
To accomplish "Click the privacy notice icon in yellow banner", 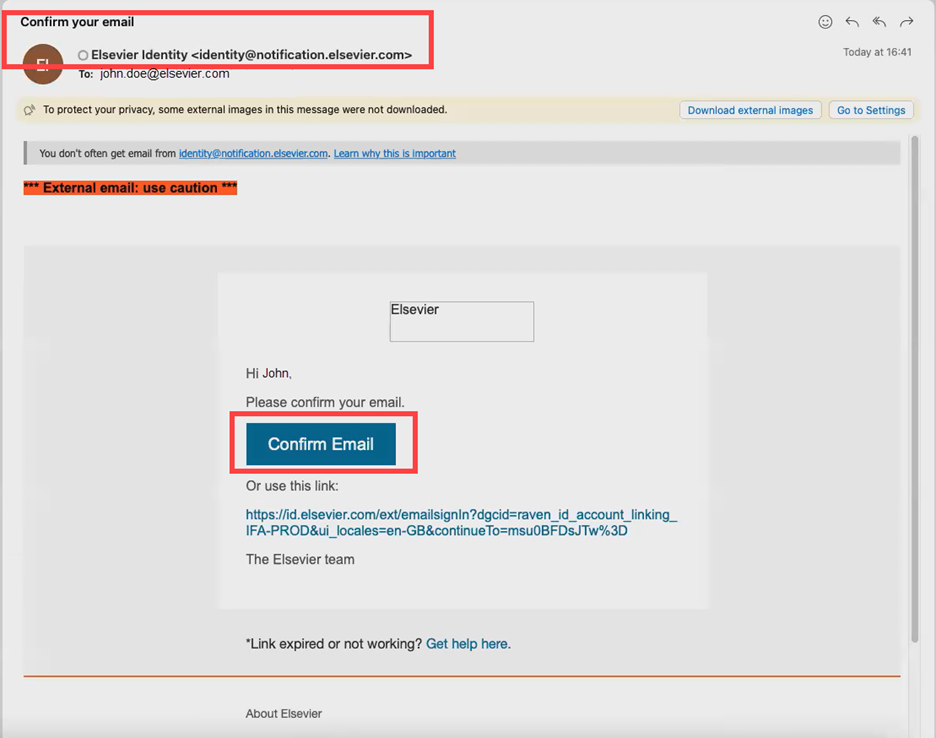I will coord(29,110).
